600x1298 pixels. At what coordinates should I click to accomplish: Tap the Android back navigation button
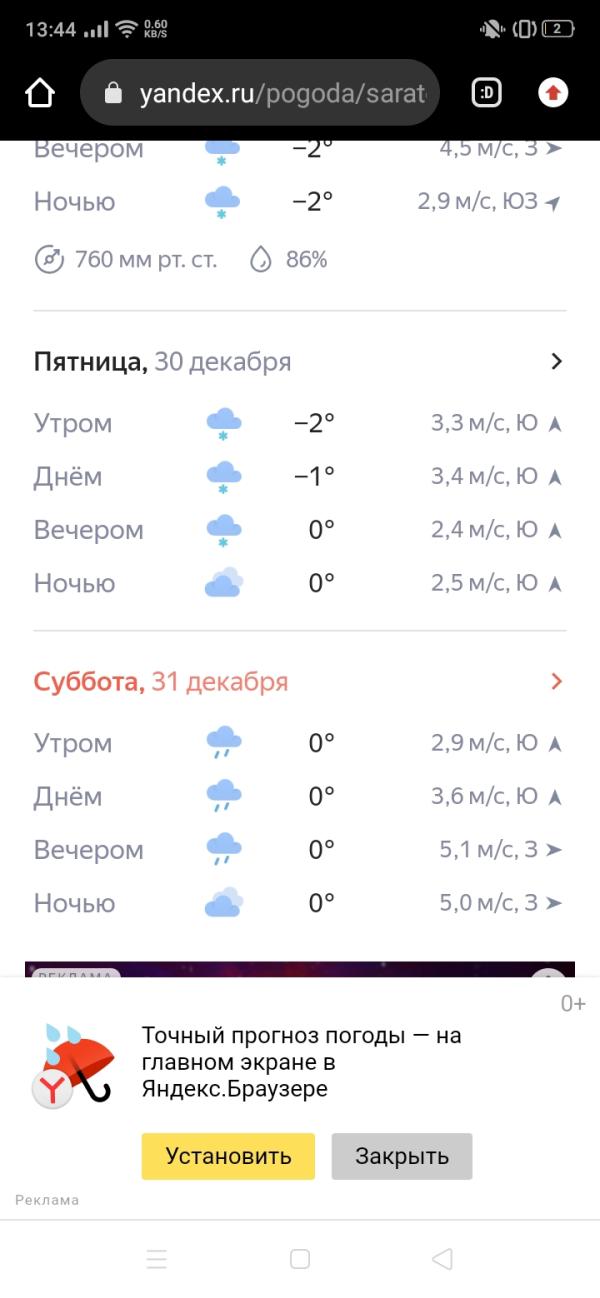coord(442,1259)
